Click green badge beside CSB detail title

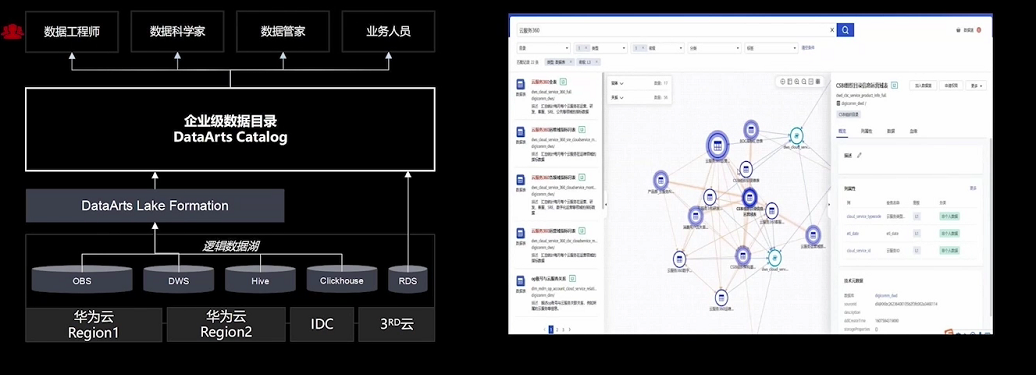click(894, 85)
